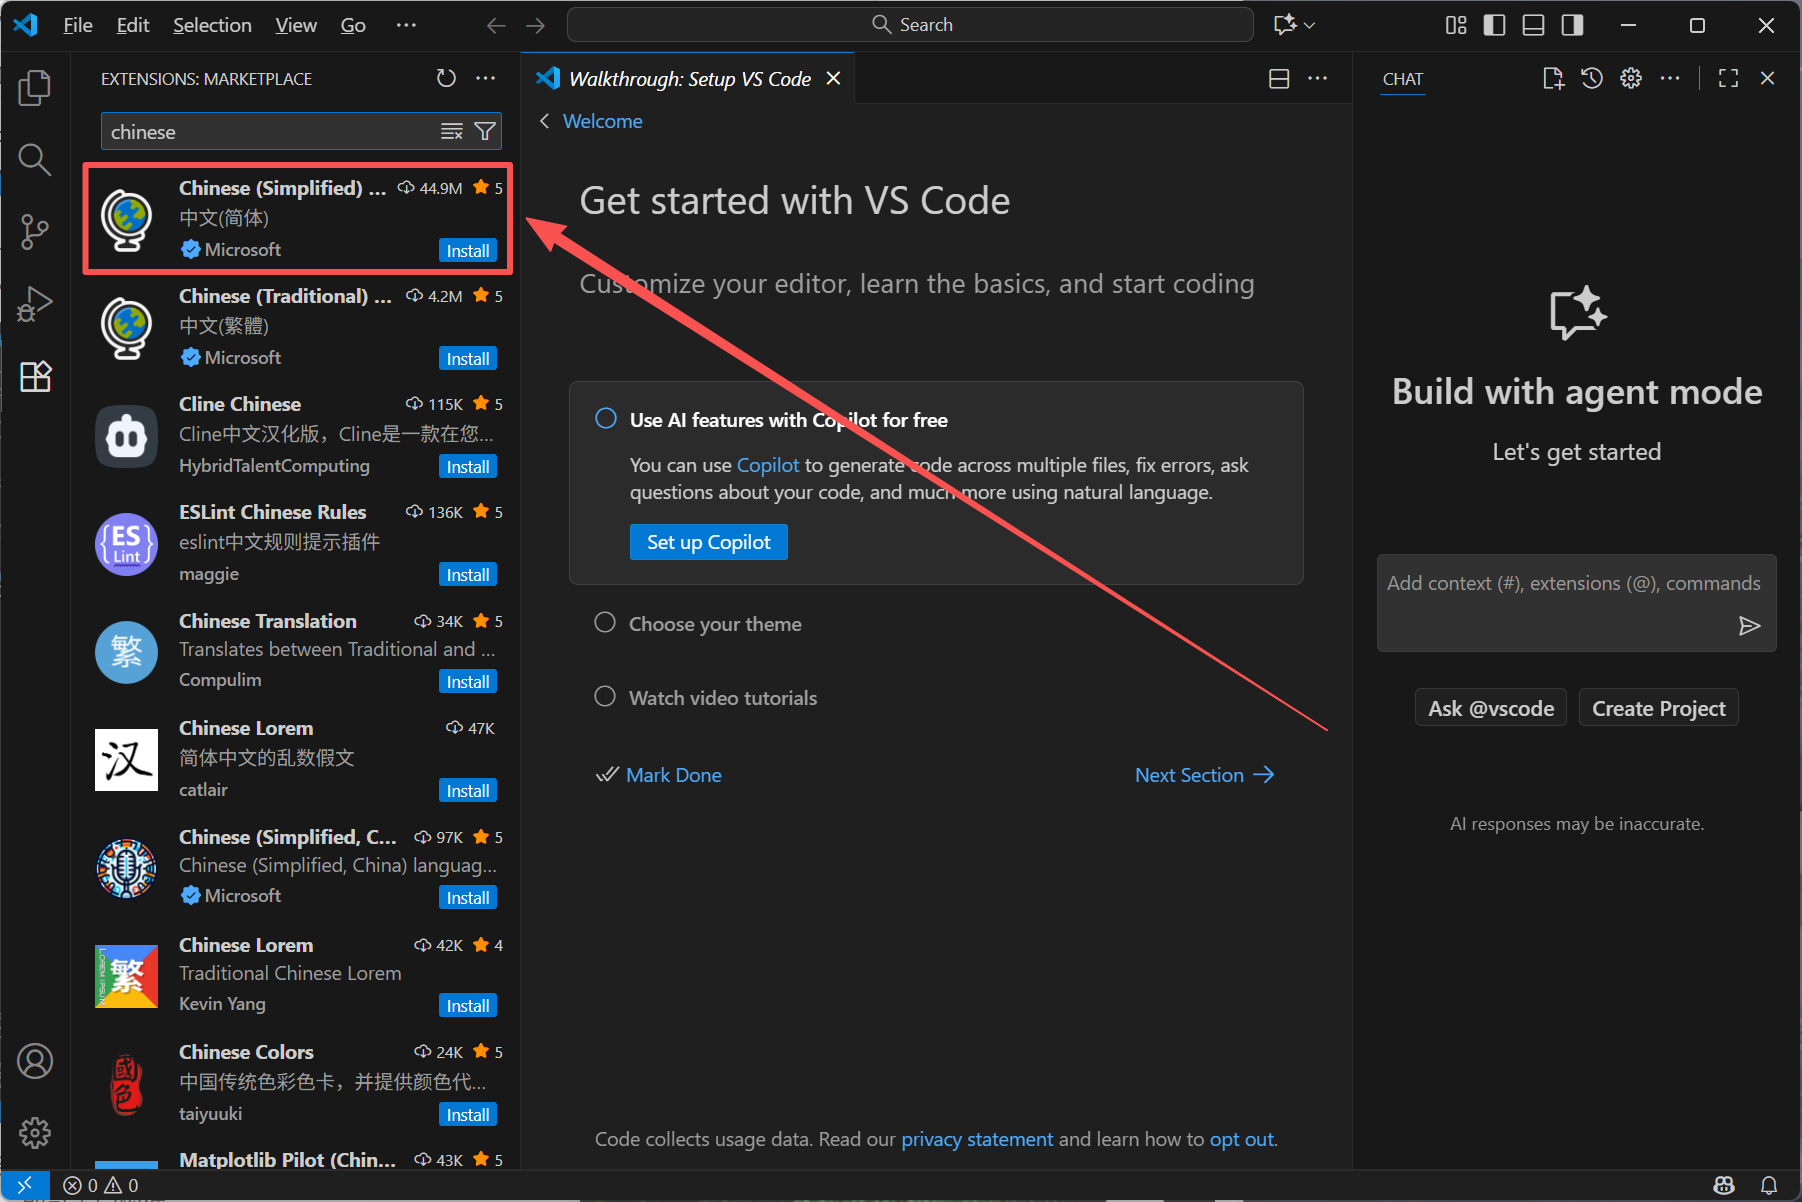Open the privacy statement link
The height and width of the screenshot is (1202, 1802).
click(977, 1139)
